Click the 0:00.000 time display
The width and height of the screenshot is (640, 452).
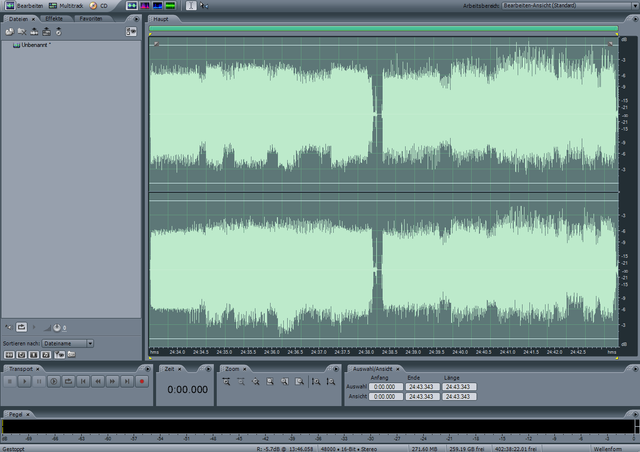pos(187,390)
